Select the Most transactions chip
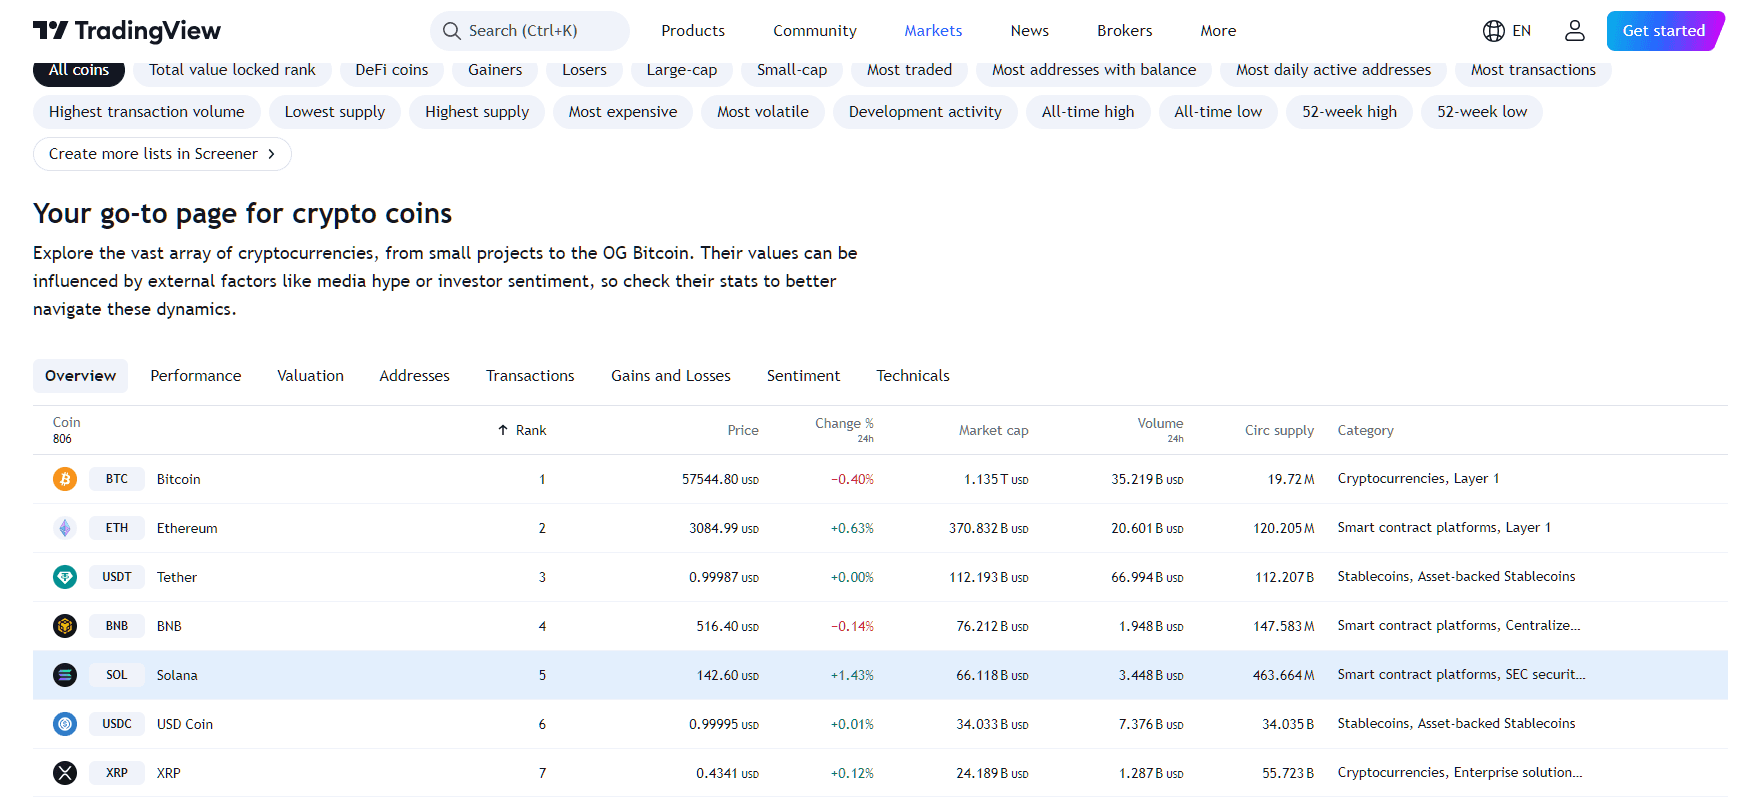This screenshot has width=1752, height=799. 1533,70
